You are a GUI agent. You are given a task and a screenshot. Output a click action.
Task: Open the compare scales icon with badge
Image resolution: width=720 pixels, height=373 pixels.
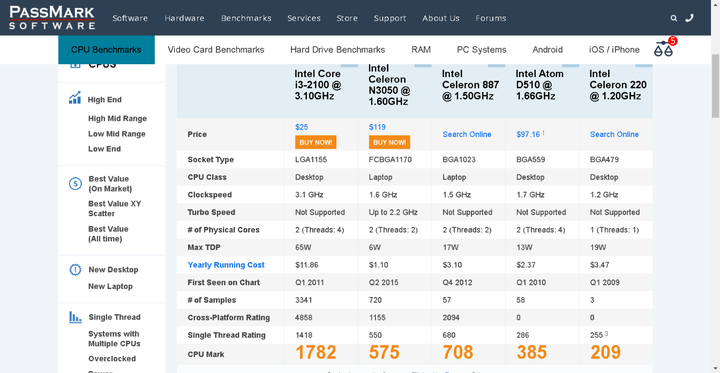[665, 47]
